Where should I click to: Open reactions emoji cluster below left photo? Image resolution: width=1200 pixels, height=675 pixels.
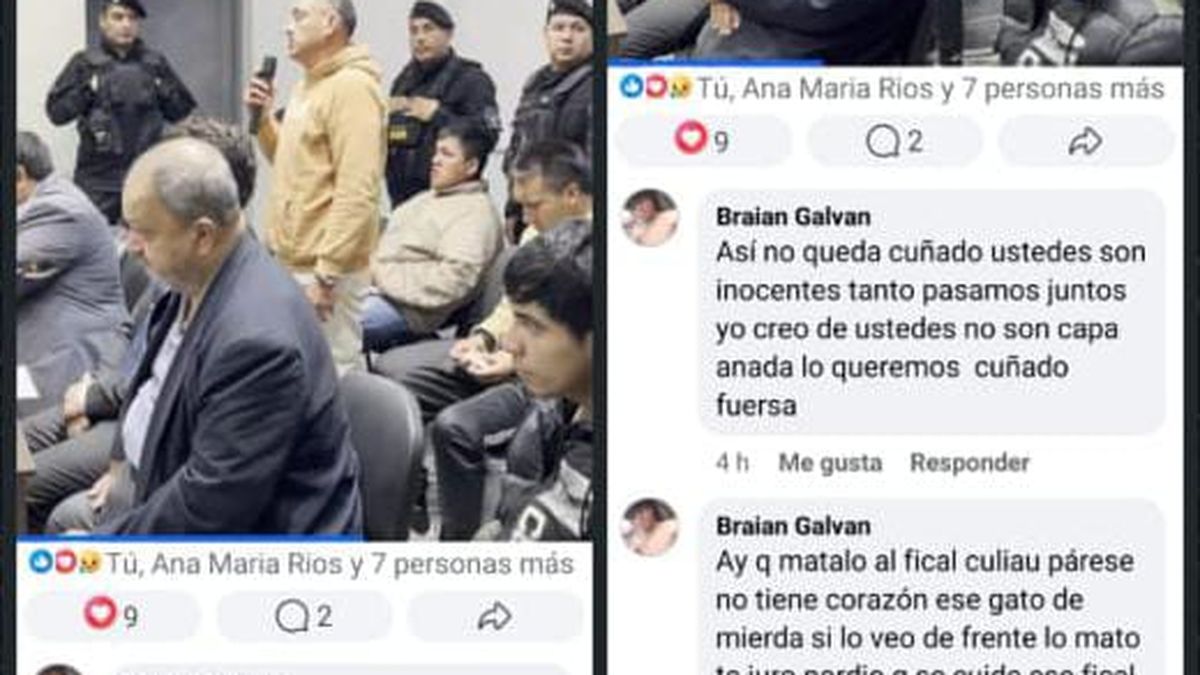pos(65,562)
